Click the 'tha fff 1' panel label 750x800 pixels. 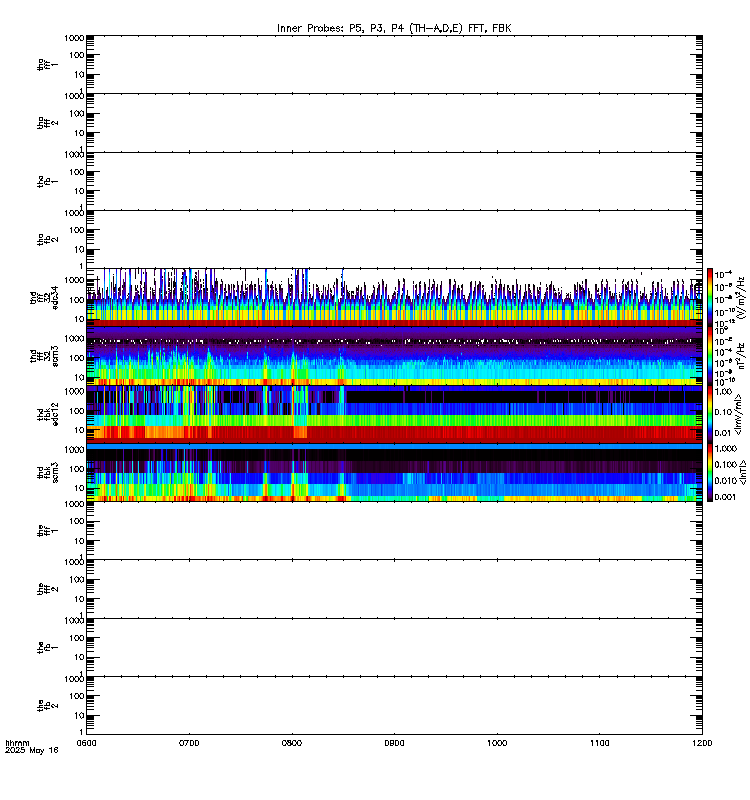click(47, 64)
